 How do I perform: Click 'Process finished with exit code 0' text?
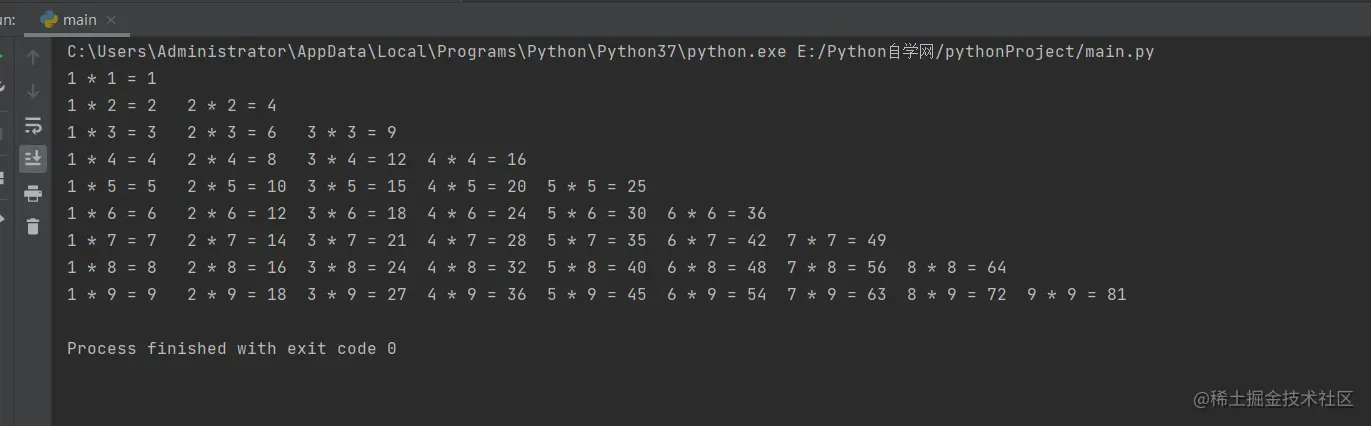pos(231,348)
